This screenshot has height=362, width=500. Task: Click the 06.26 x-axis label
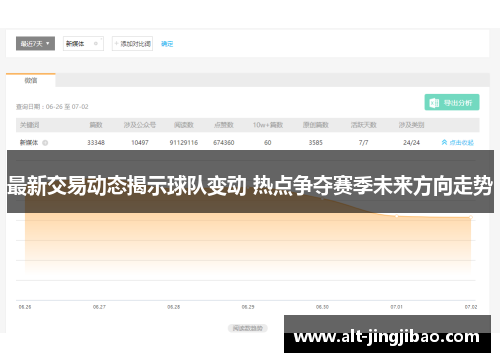[x=25, y=307]
